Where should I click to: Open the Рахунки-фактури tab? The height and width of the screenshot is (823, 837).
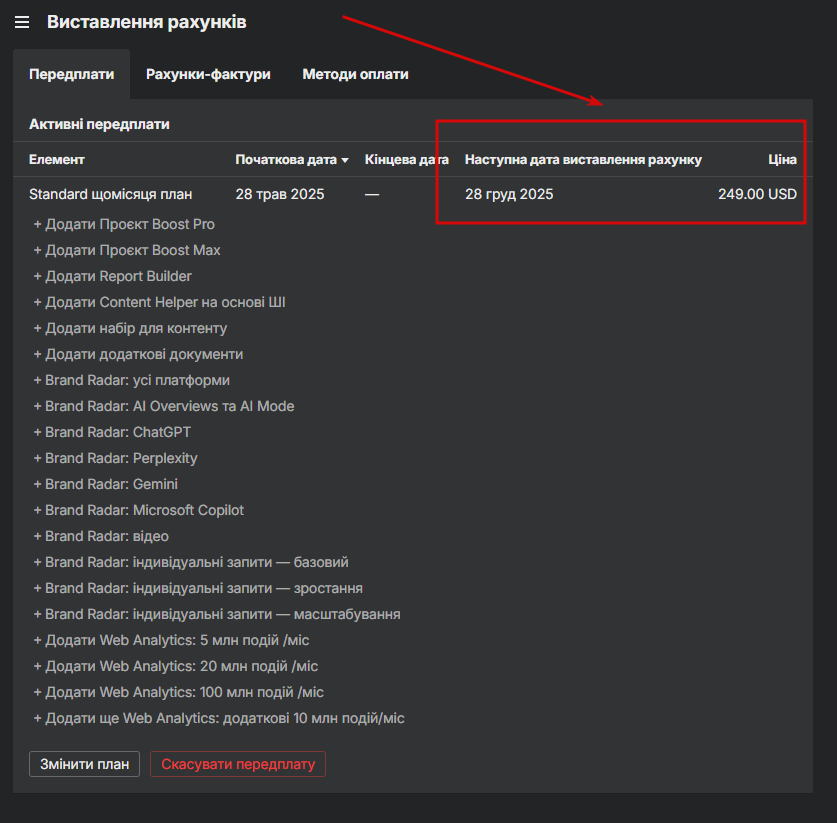tap(208, 74)
